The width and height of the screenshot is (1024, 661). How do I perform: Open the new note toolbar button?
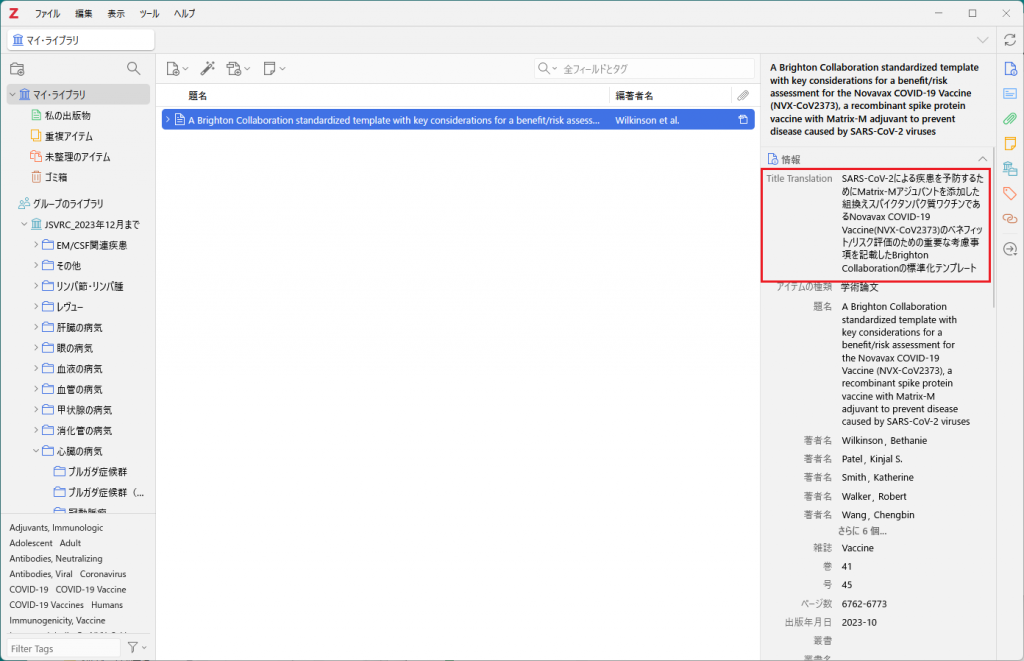[x=274, y=69]
